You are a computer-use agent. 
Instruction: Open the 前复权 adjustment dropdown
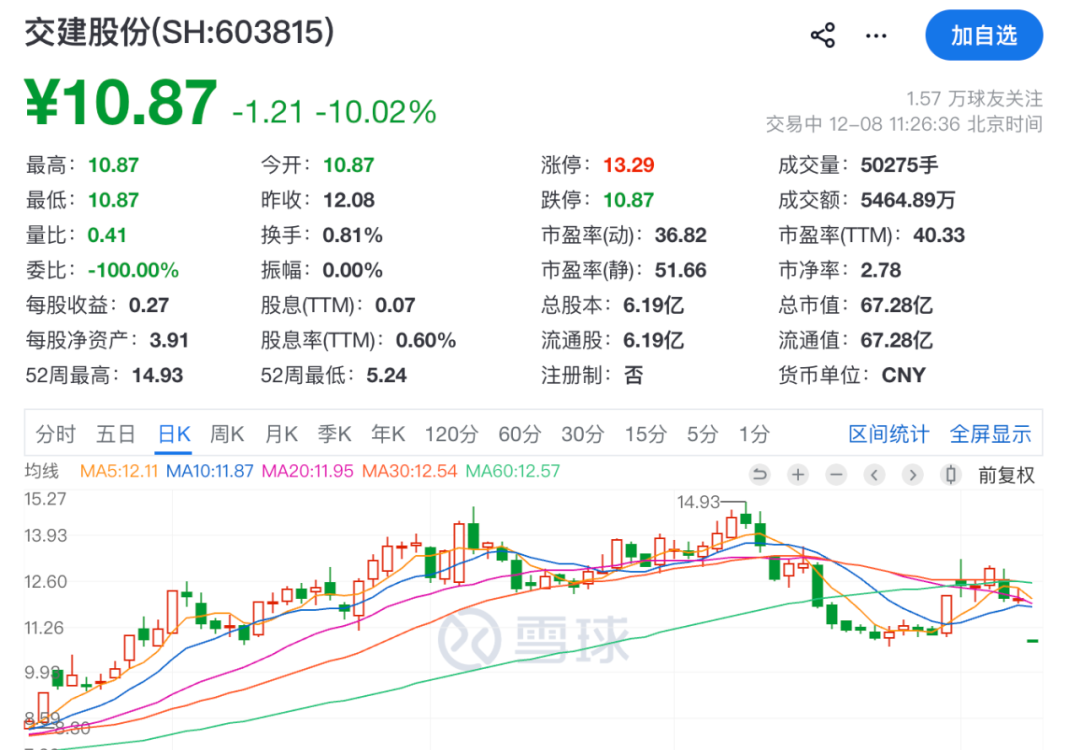click(1006, 476)
